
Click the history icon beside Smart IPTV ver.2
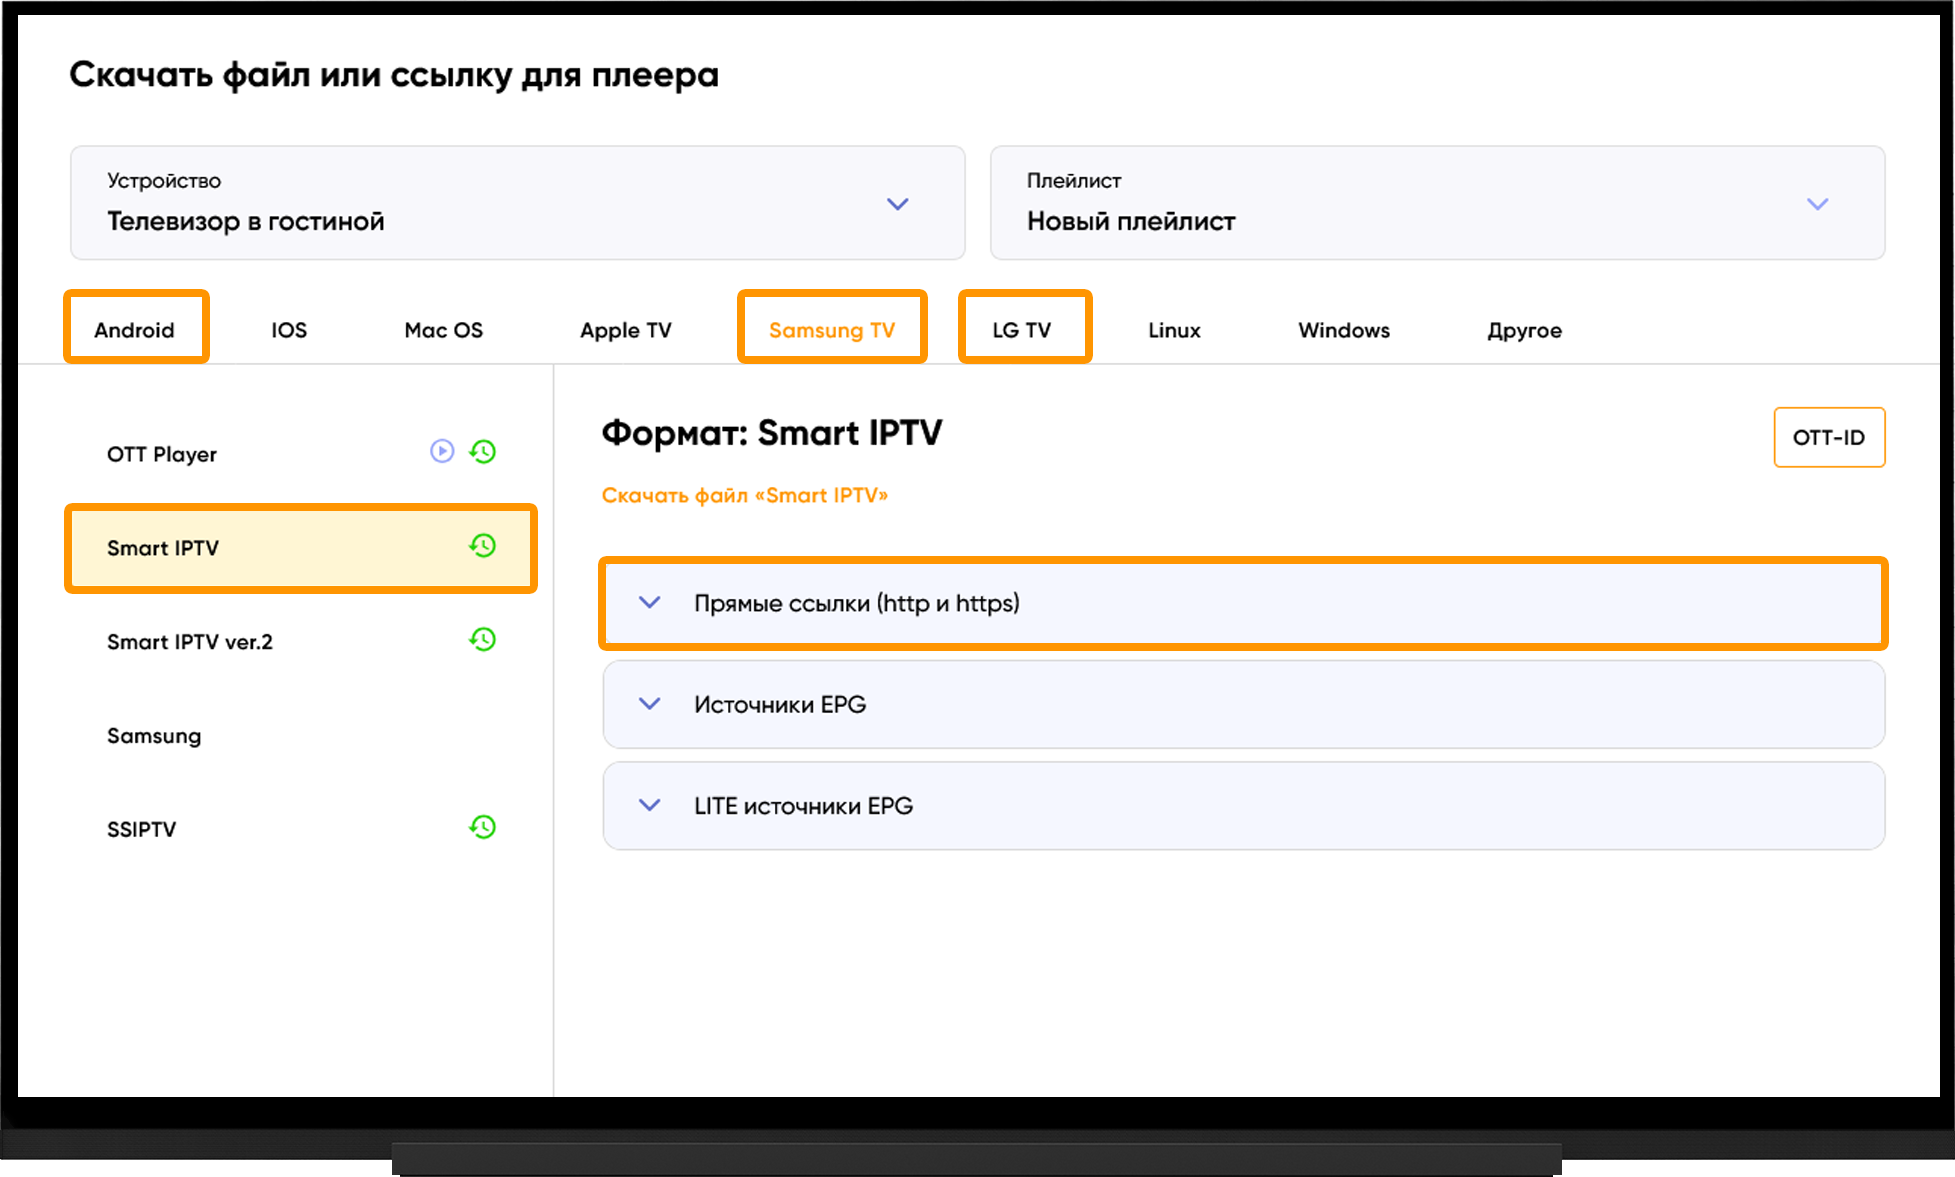coord(483,639)
